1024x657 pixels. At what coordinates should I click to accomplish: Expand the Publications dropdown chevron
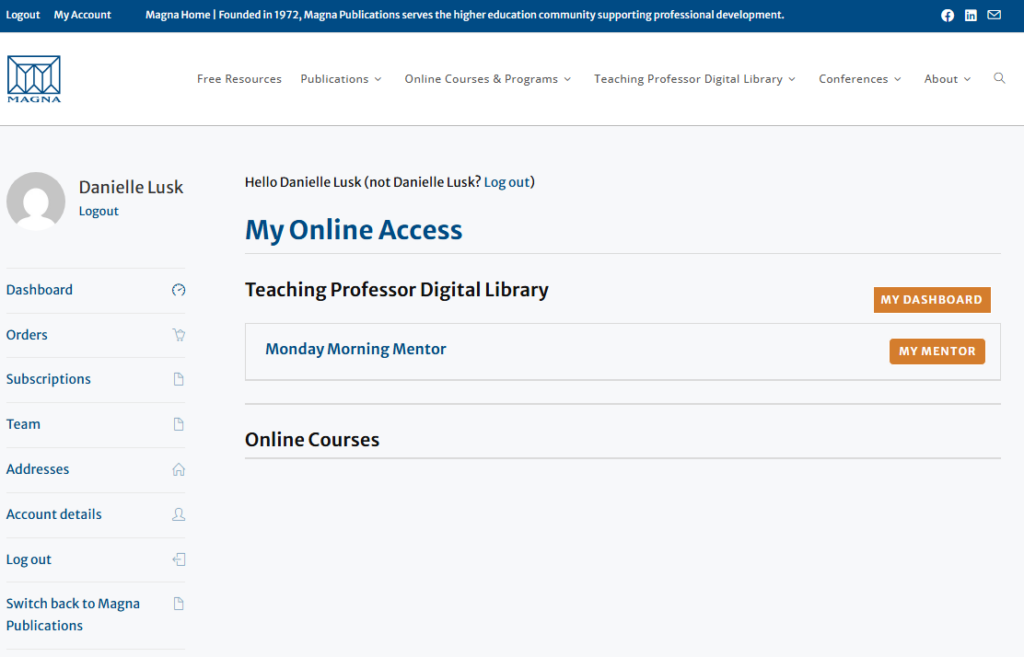377,79
